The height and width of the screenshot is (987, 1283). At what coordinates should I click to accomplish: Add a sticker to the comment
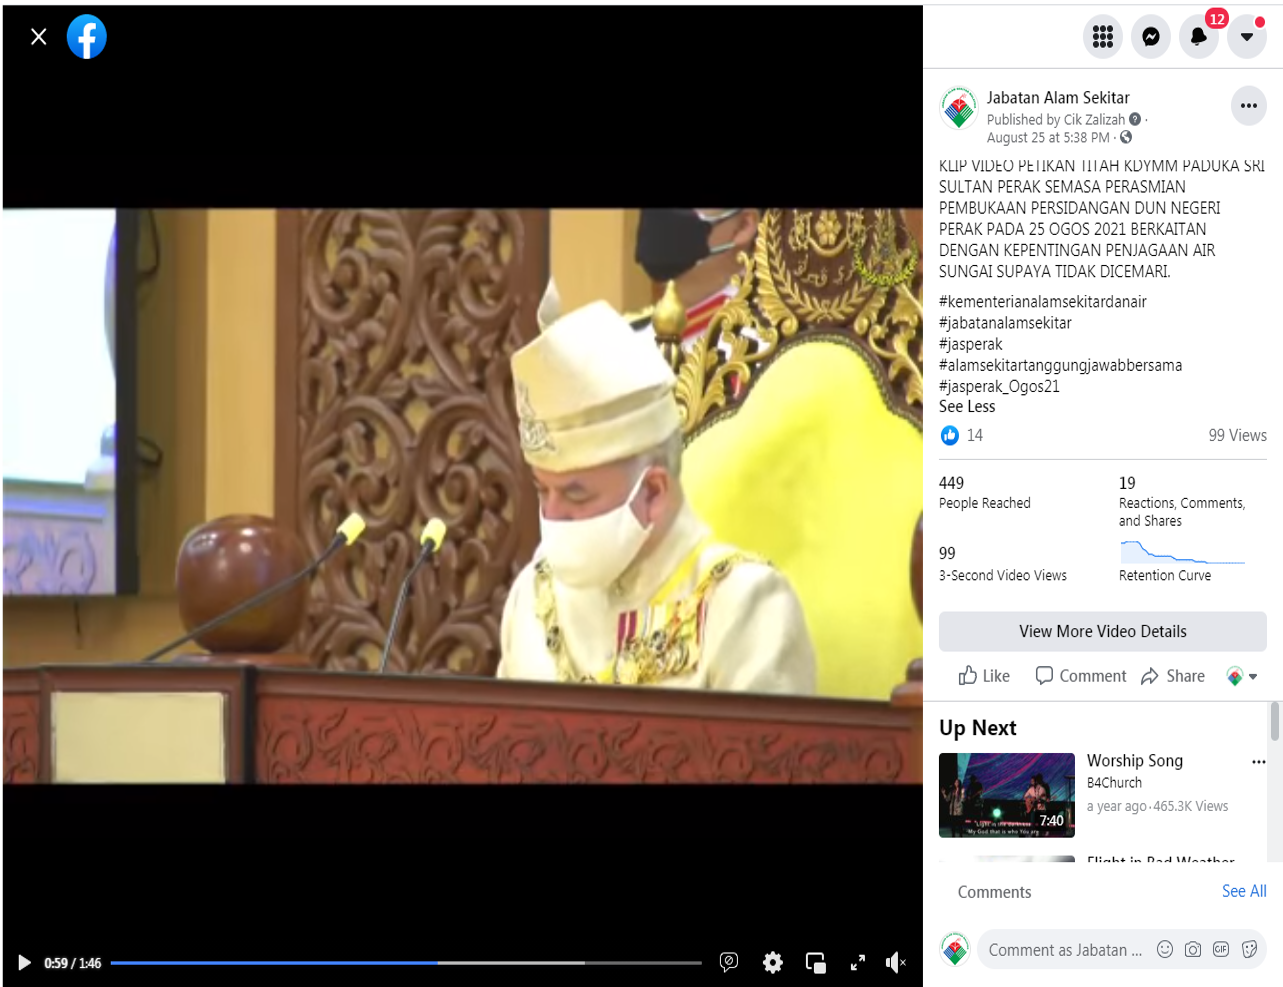(1249, 950)
